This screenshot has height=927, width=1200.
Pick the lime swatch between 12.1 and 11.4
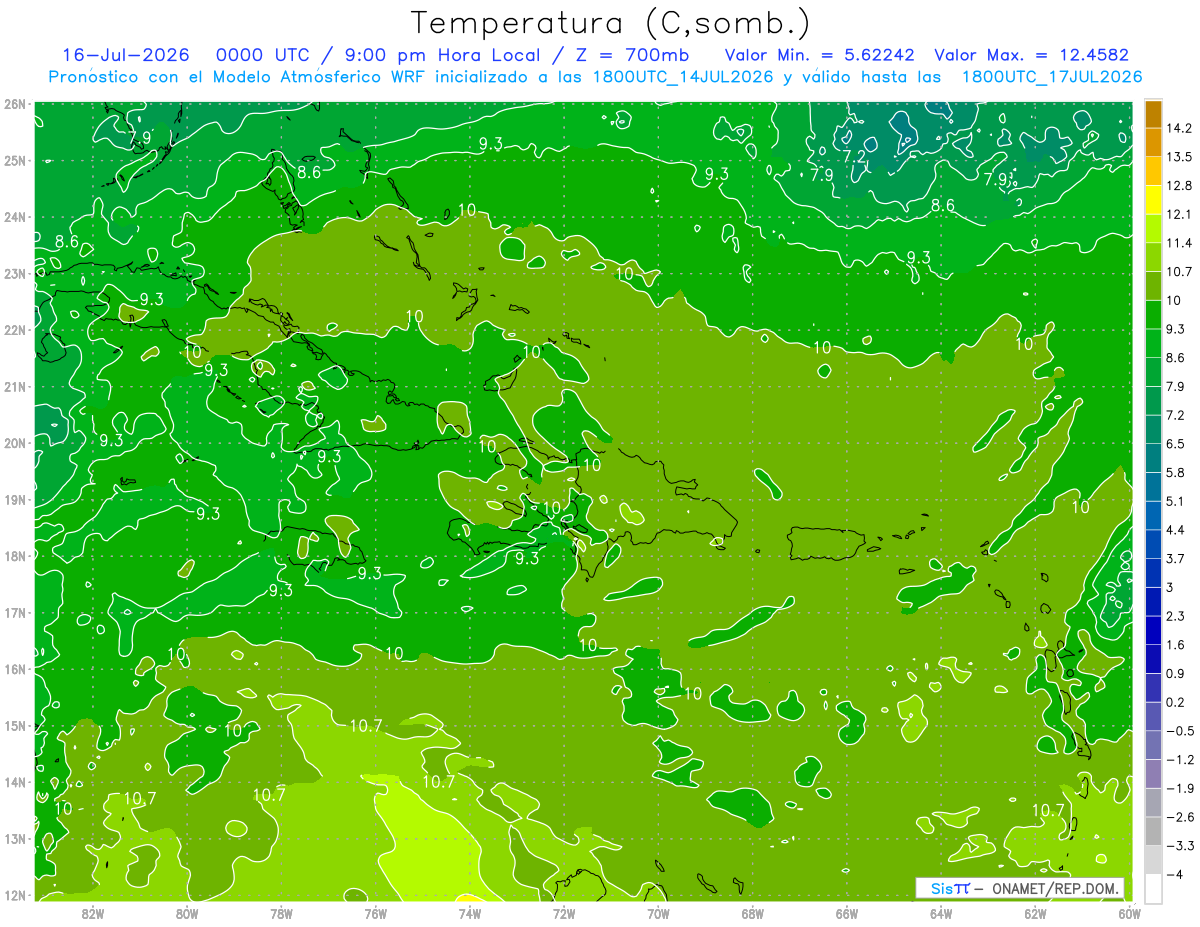click(x=1153, y=228)
